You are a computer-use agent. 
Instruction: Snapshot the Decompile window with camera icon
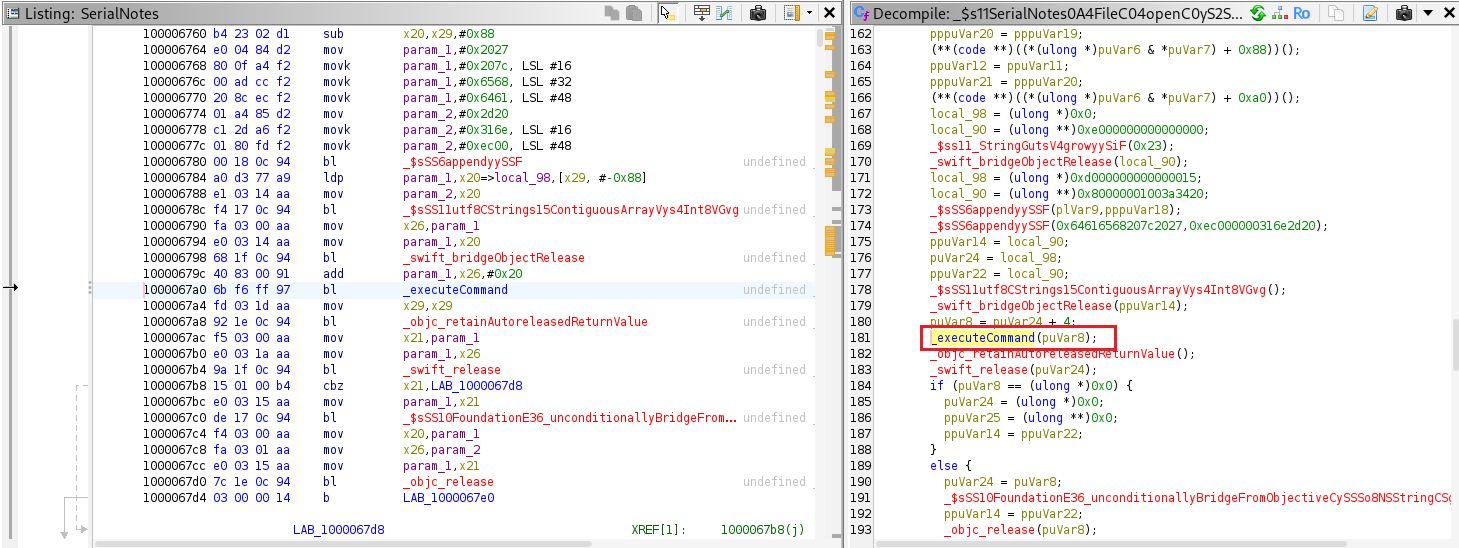tap(1403, 13)
